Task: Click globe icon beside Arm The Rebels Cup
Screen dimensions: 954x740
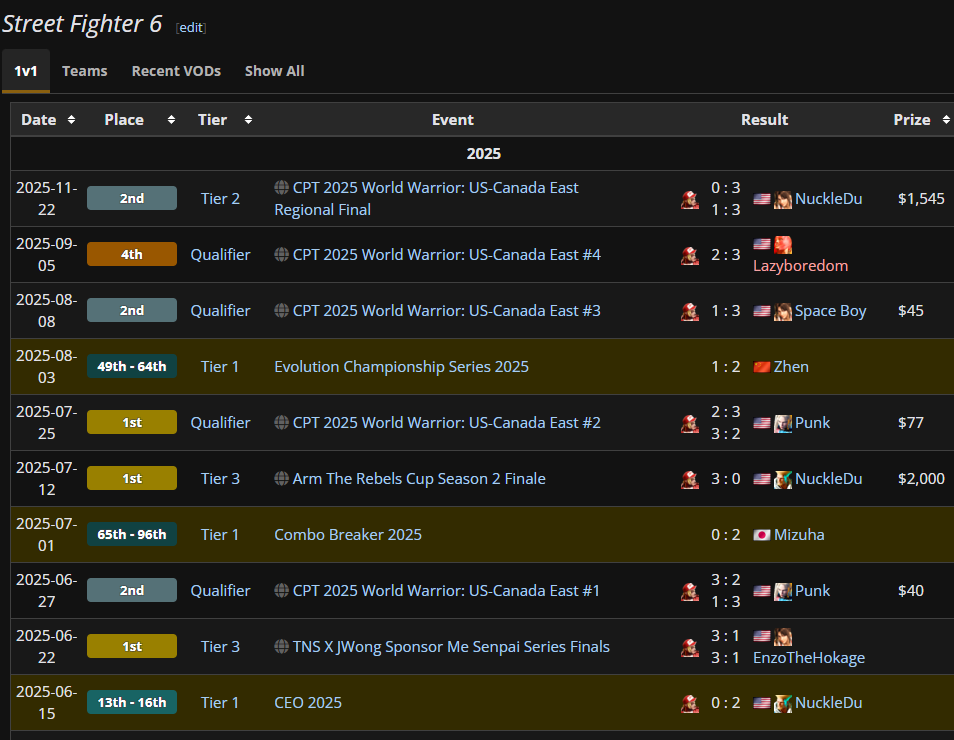Action: tap(281, 478)
